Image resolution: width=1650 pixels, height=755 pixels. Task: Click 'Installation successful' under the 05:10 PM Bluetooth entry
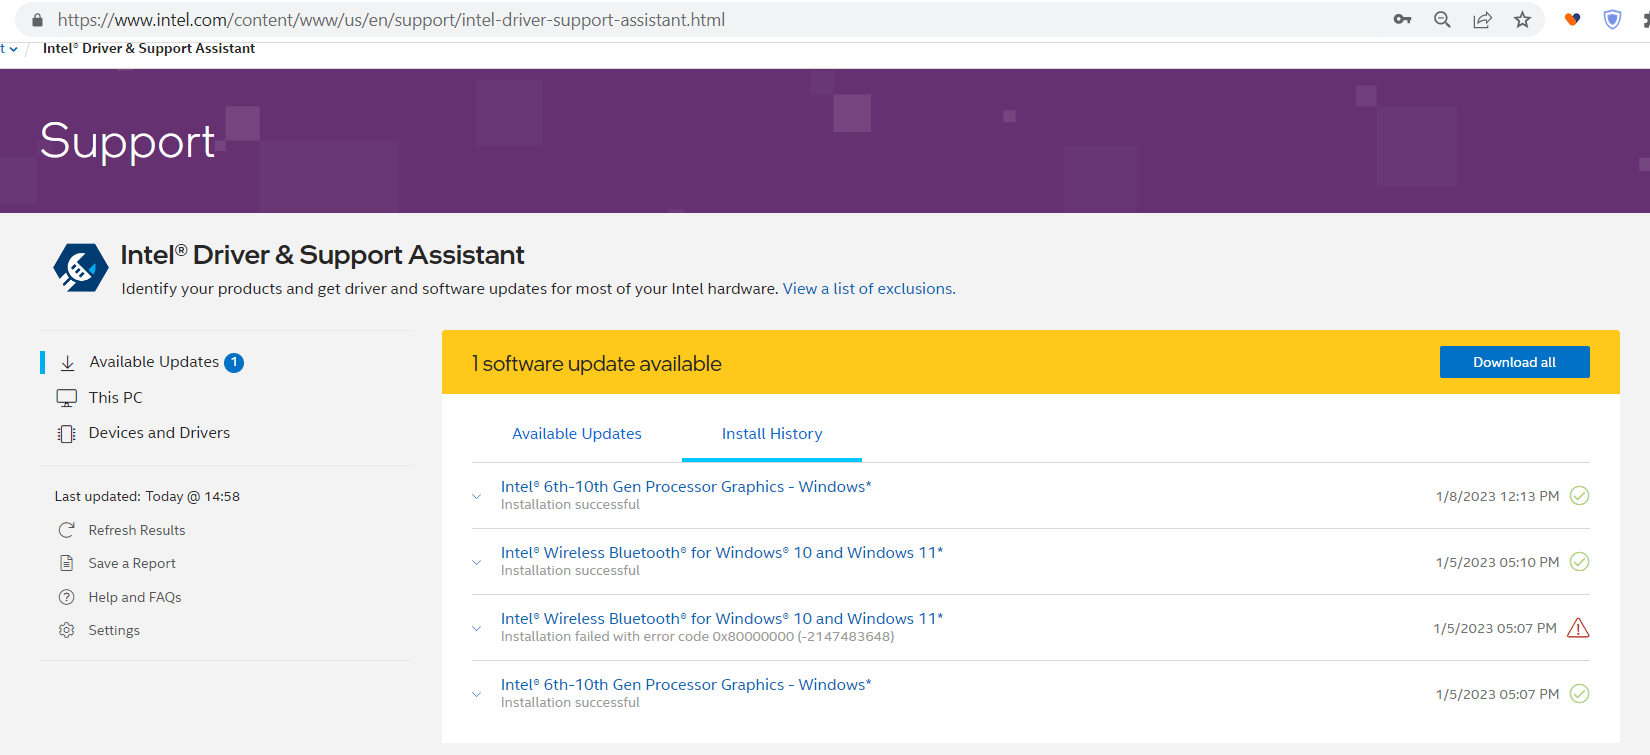[x=570, y=571]
